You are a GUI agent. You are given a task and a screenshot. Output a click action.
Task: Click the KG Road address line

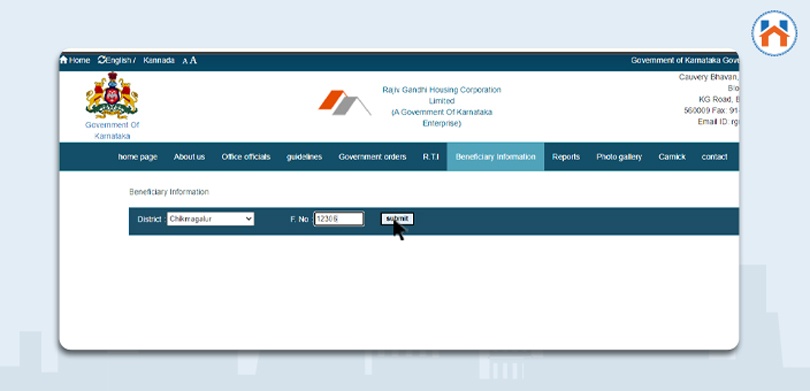tap(719, 100)
